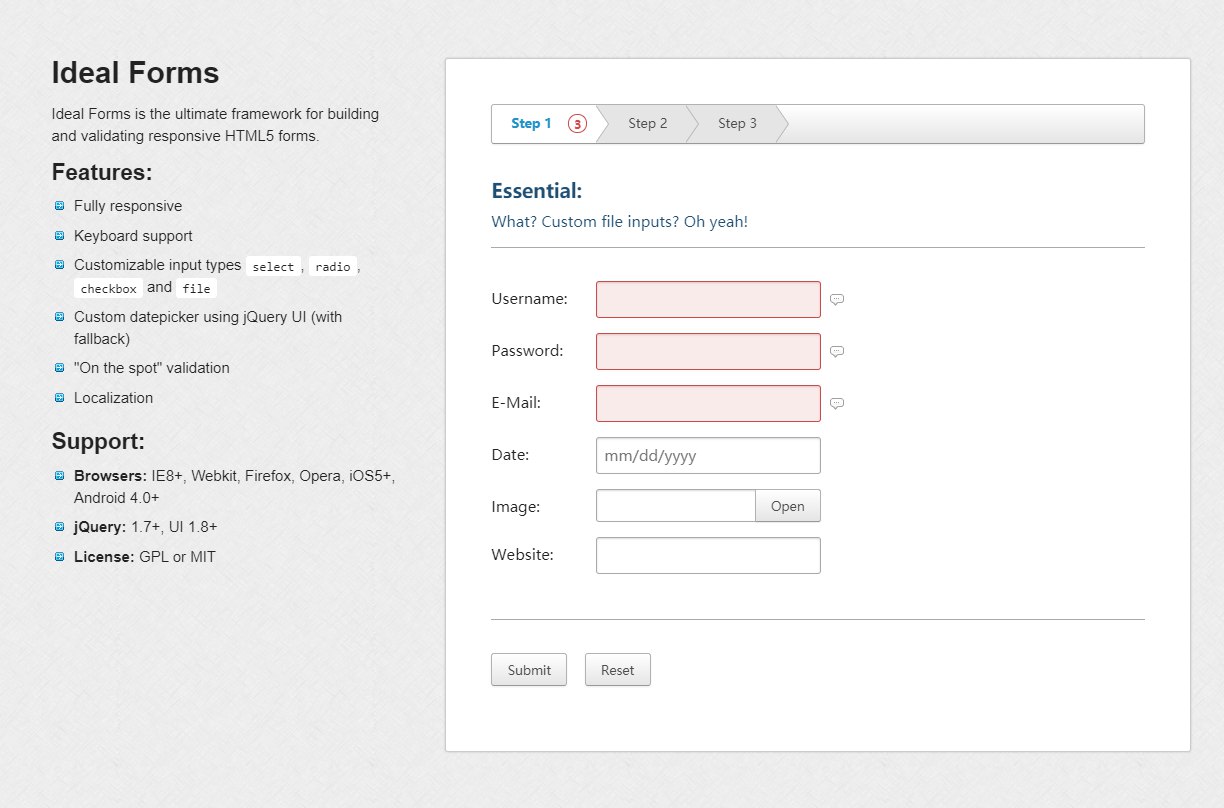Viewport: 1224px width, 808px height.
Task: Click the speech bubble icon beside Password
Action: [837, 351]
